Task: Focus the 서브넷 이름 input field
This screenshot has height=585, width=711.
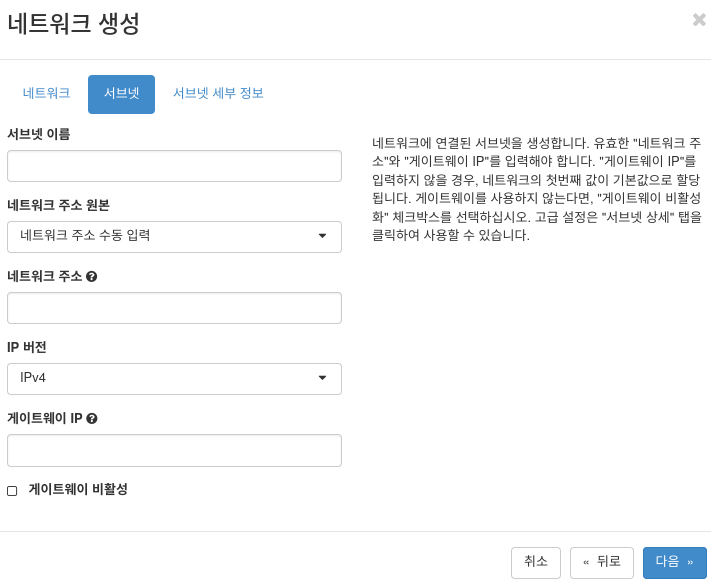Action: [174, 166]
